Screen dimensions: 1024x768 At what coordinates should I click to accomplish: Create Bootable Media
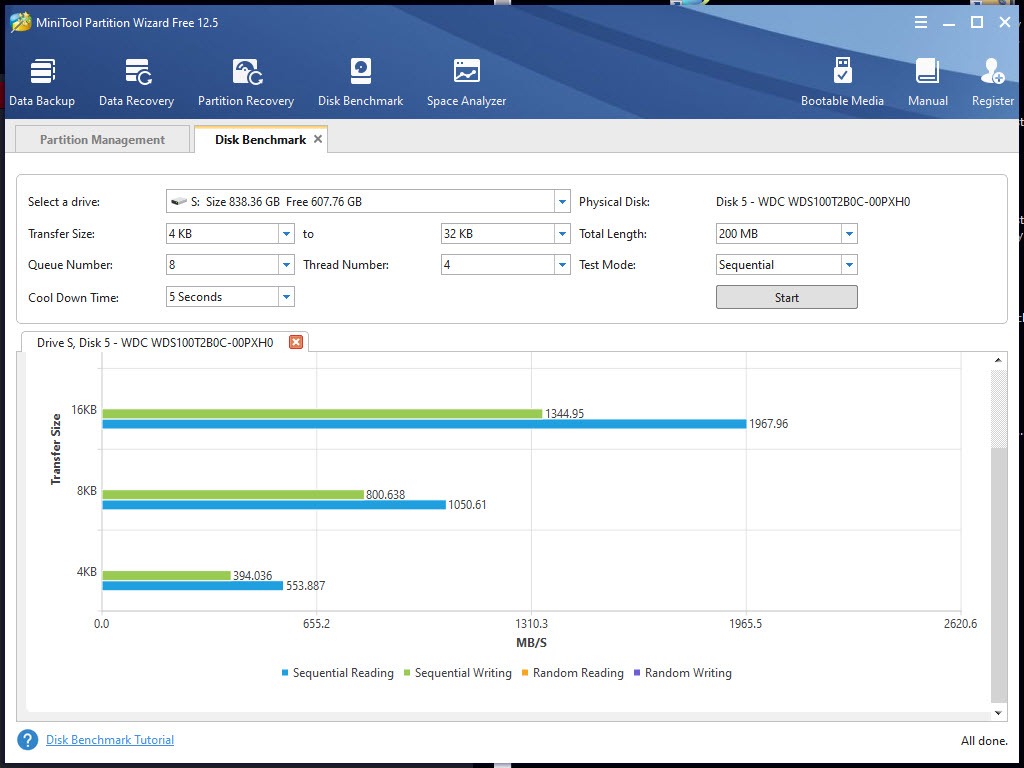[x=842, y=82]
